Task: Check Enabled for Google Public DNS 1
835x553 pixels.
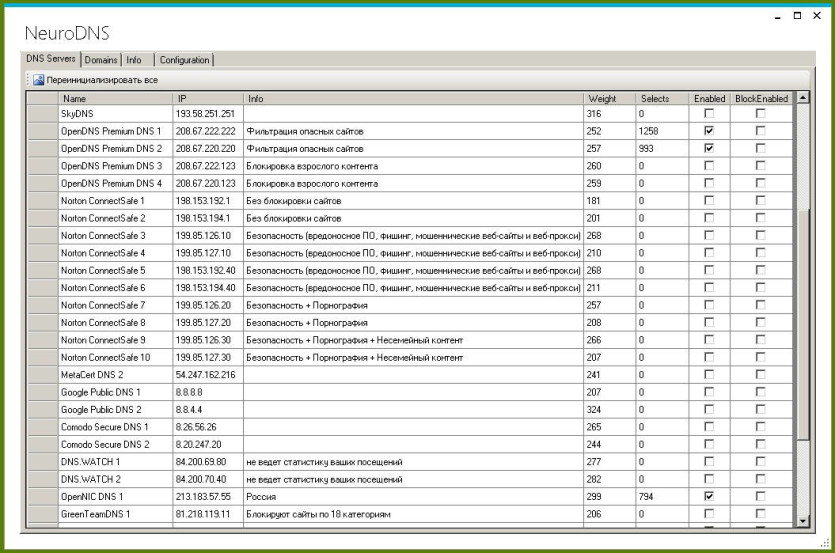Action: pos(709,392)
